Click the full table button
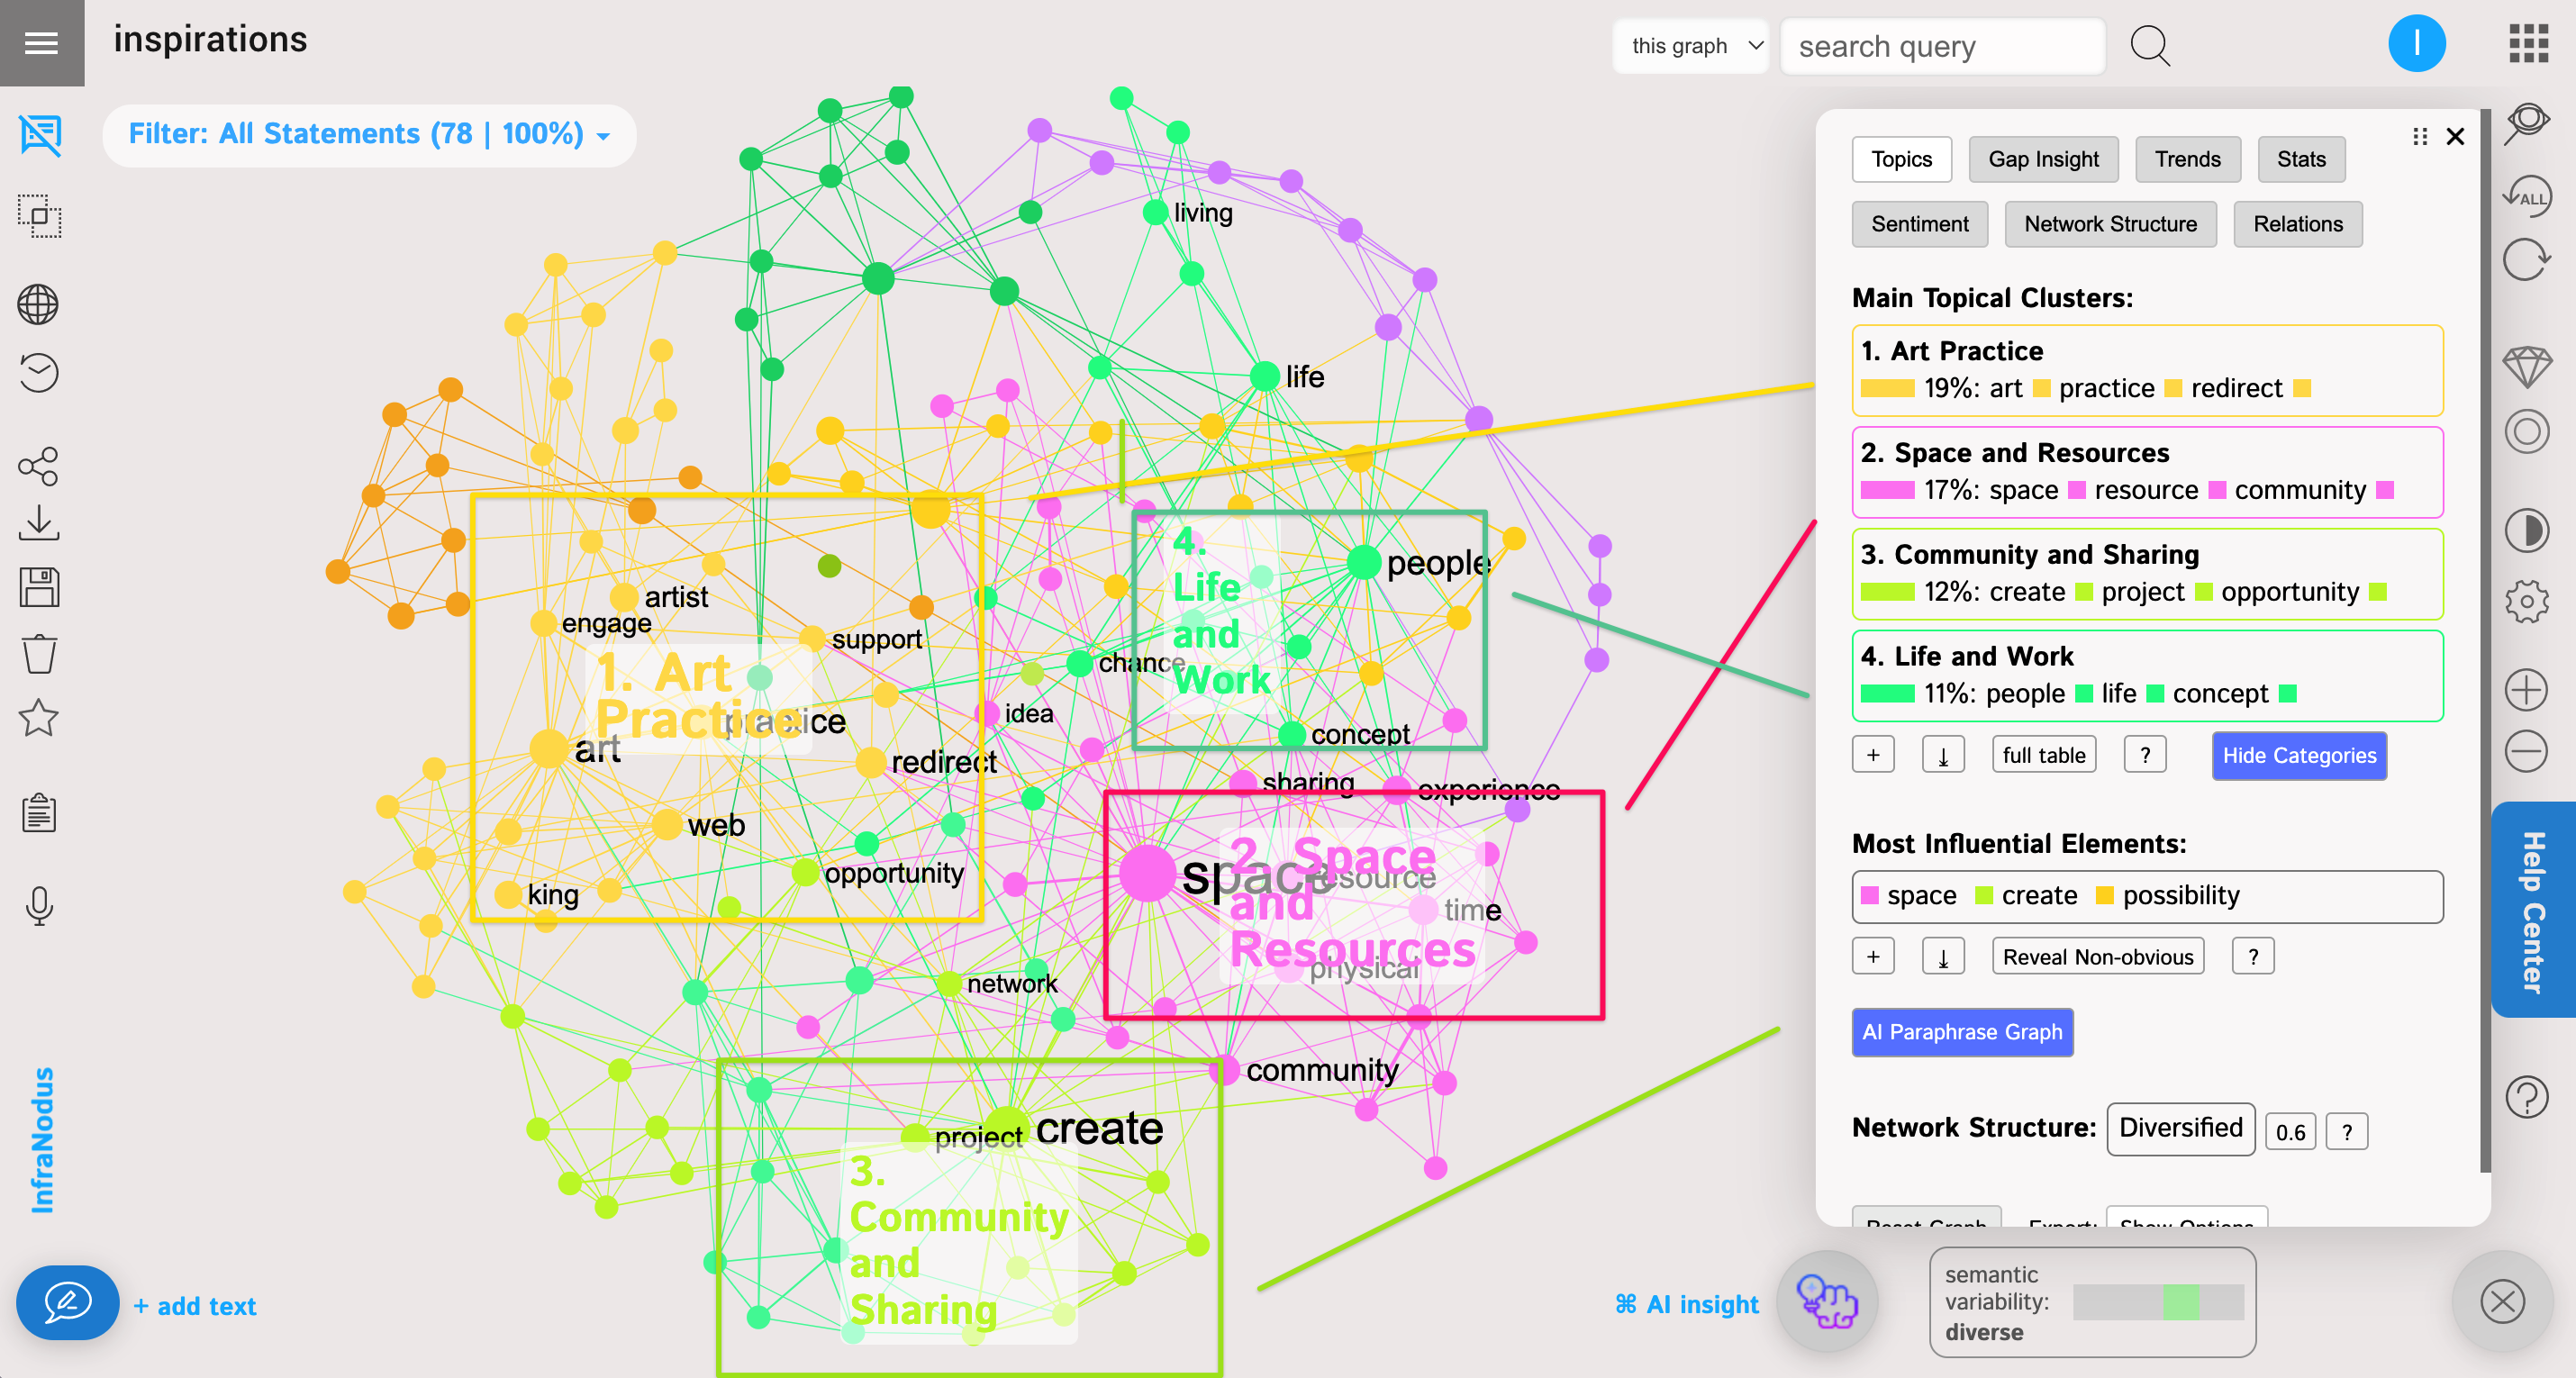 pyautogui.click(x=2044, y=754)
